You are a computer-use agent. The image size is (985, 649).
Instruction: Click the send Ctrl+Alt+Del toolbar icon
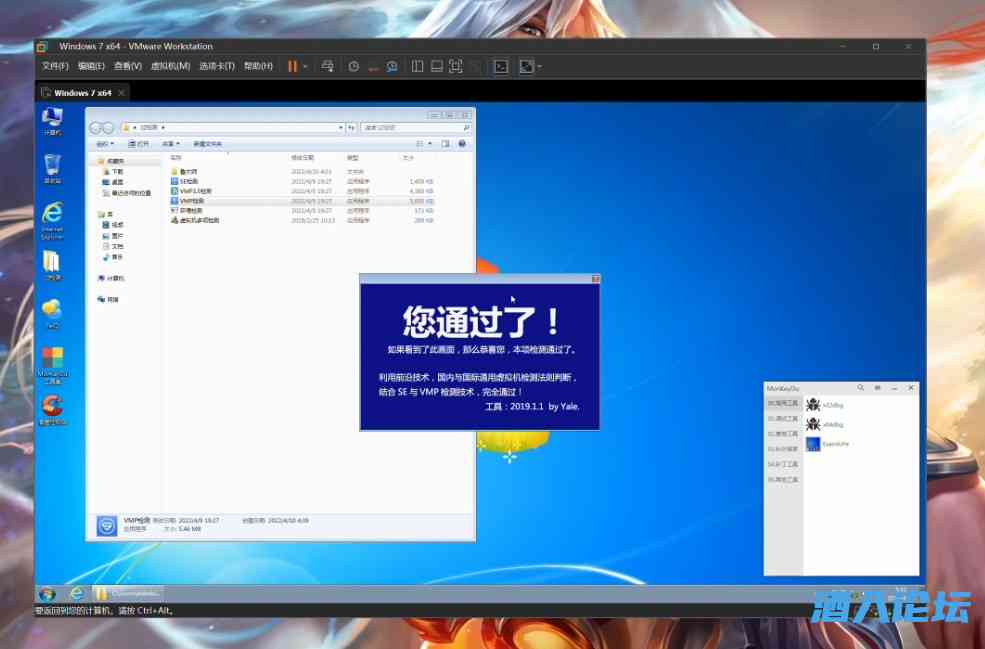(327, 67)
